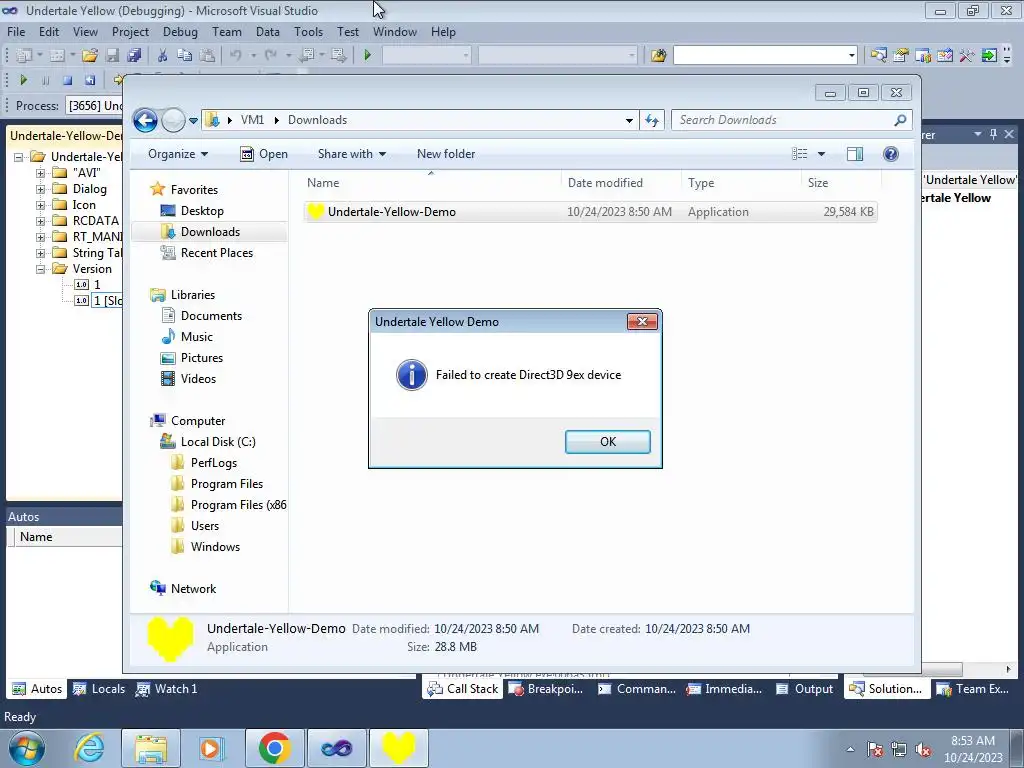Switch to the Locals tab
This screenshot has height=768, width=1024.
(x=99, y=689)
